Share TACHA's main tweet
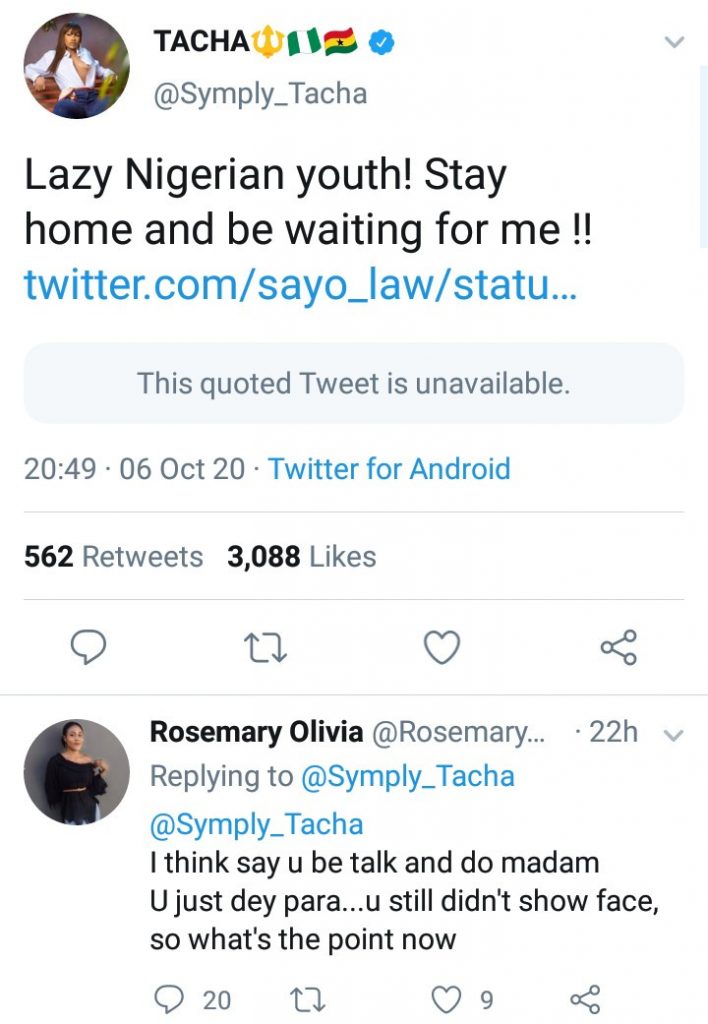The height and width of the screenshot is (1024, 708). click(618, 648)
